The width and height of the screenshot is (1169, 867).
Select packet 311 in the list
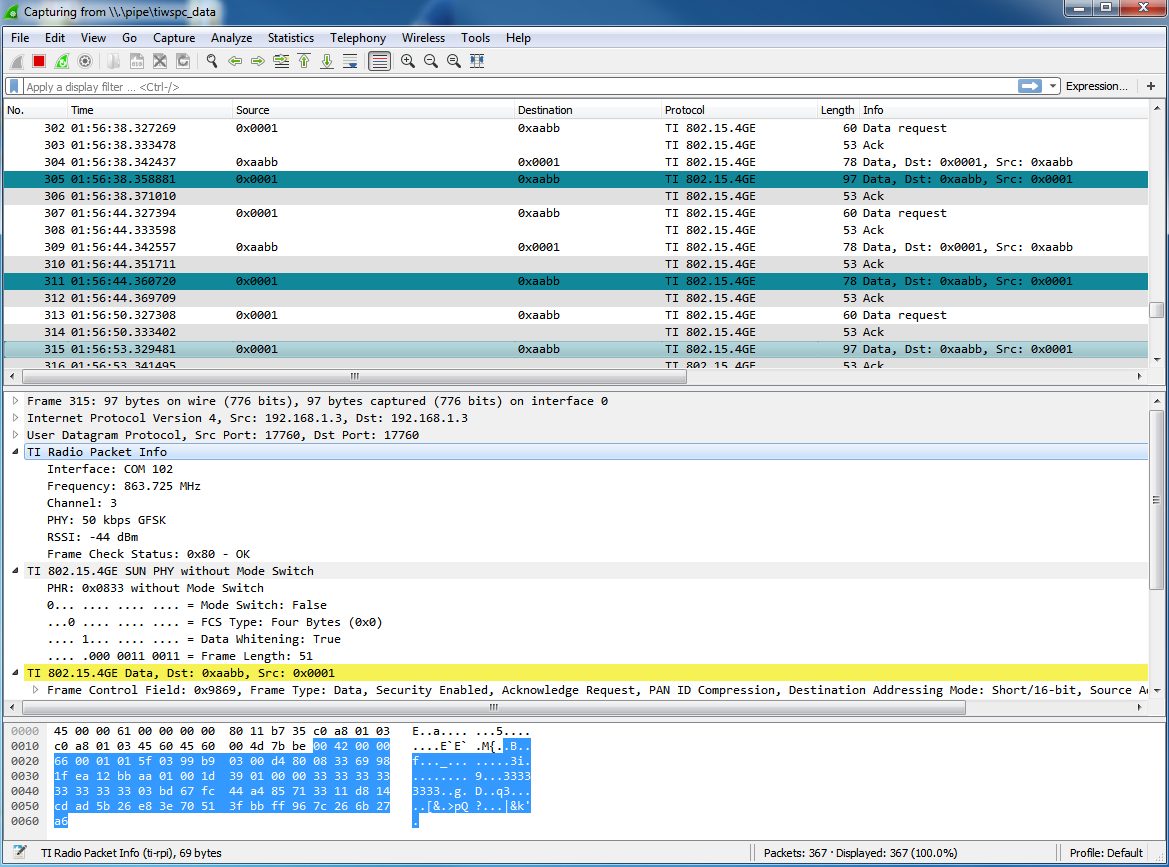click(x=400, y=281)
